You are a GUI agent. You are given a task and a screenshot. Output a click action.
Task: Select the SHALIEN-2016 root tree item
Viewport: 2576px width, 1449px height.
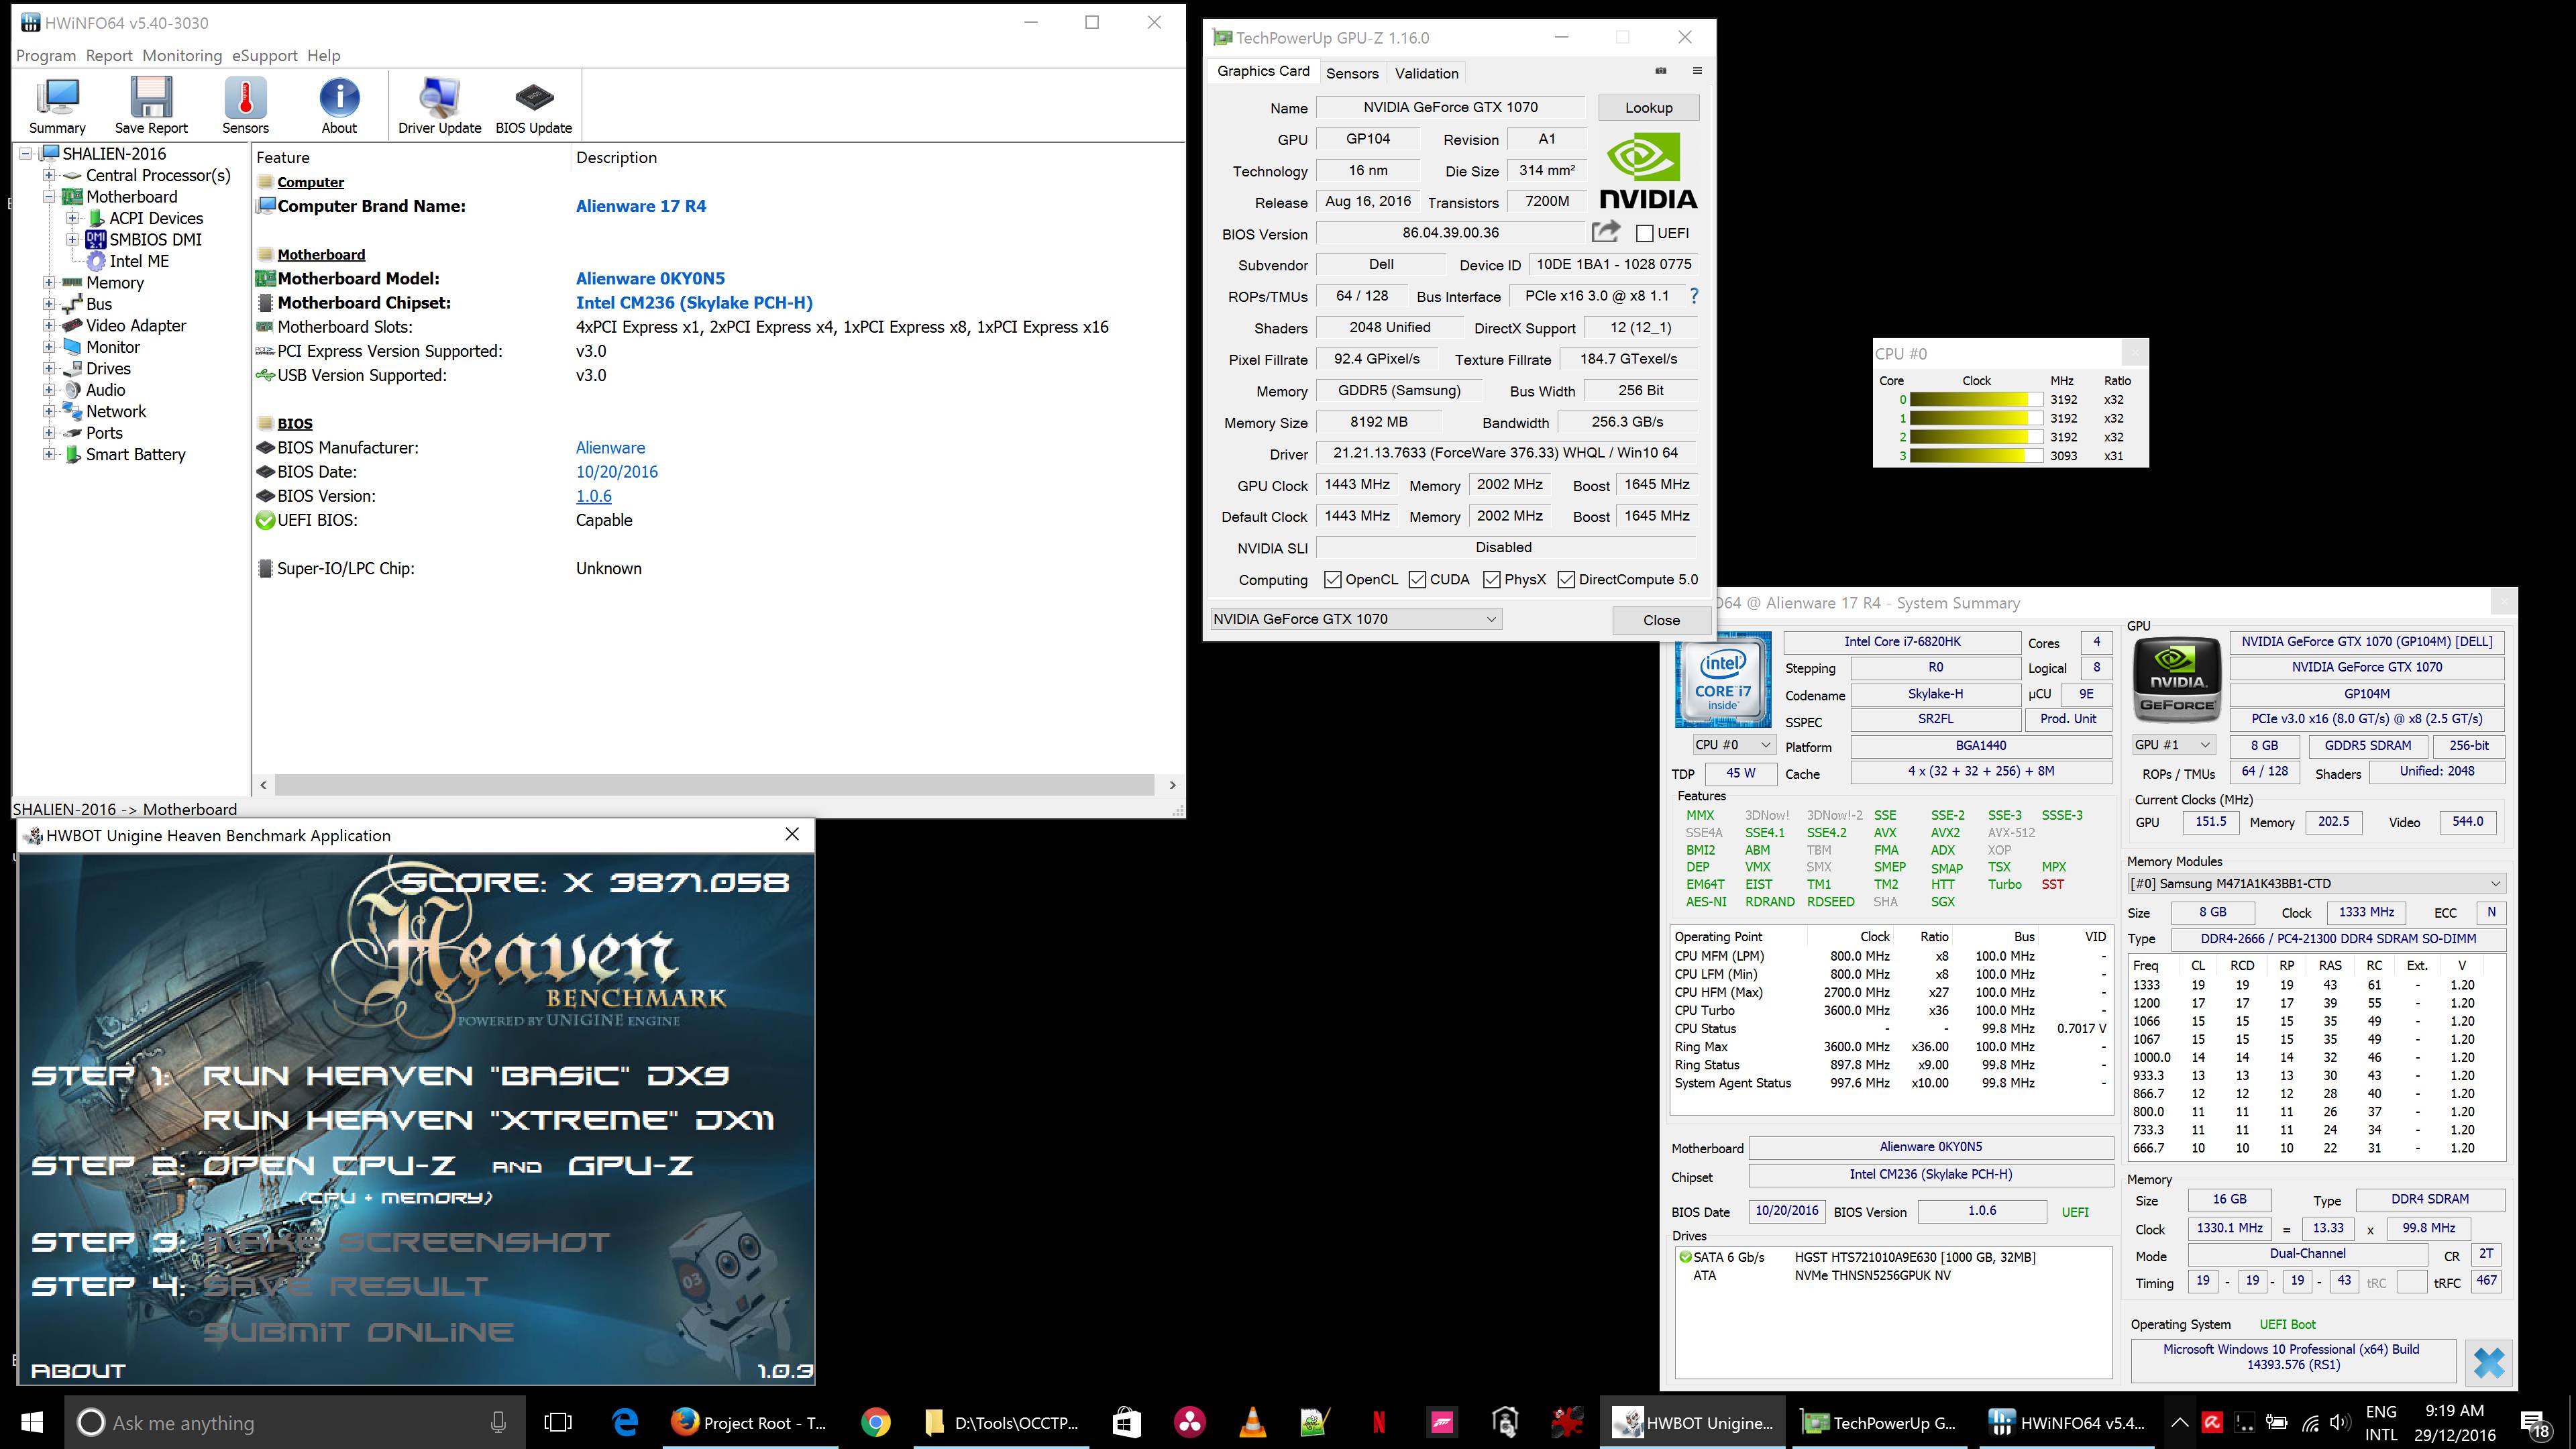tap(114, 154)
